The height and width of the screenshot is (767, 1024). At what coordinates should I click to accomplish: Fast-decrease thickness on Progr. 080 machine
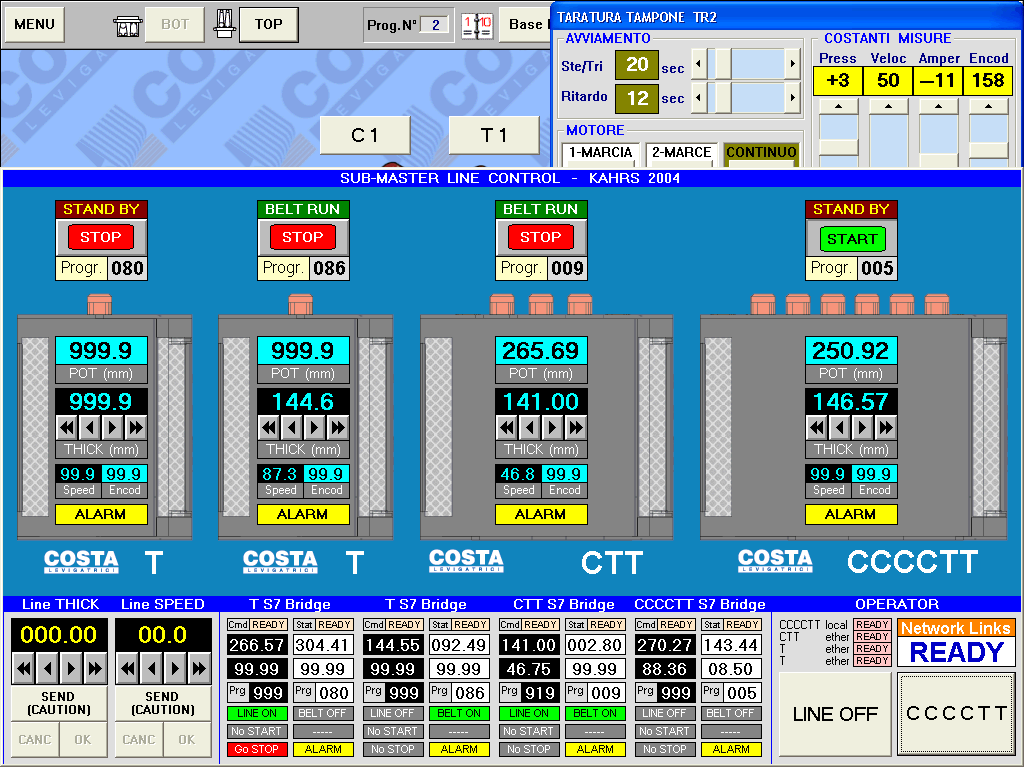(x=67, y=428)
